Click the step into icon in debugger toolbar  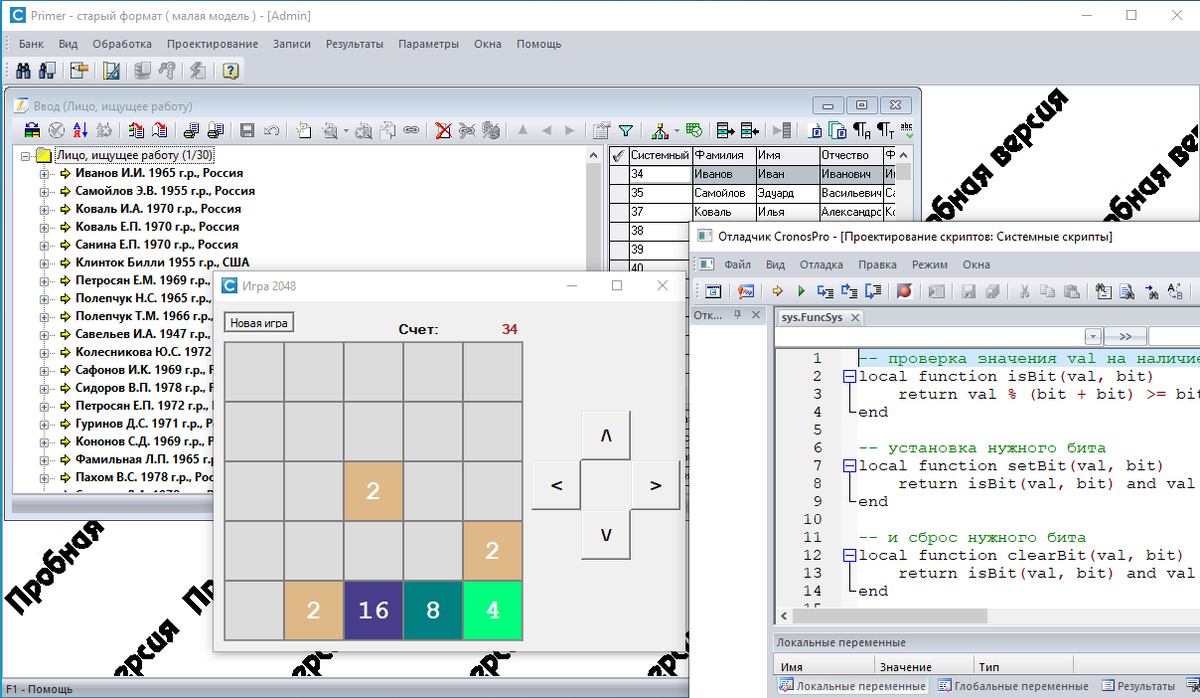point(825,291)
